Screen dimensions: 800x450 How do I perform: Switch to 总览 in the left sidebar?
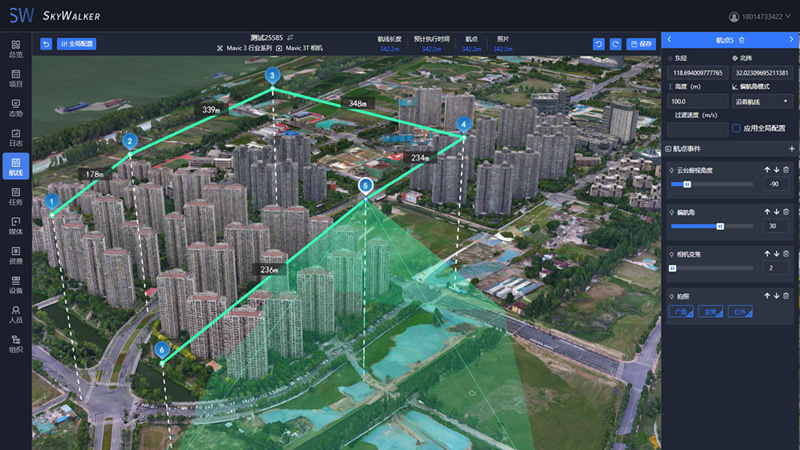(15, 49)
